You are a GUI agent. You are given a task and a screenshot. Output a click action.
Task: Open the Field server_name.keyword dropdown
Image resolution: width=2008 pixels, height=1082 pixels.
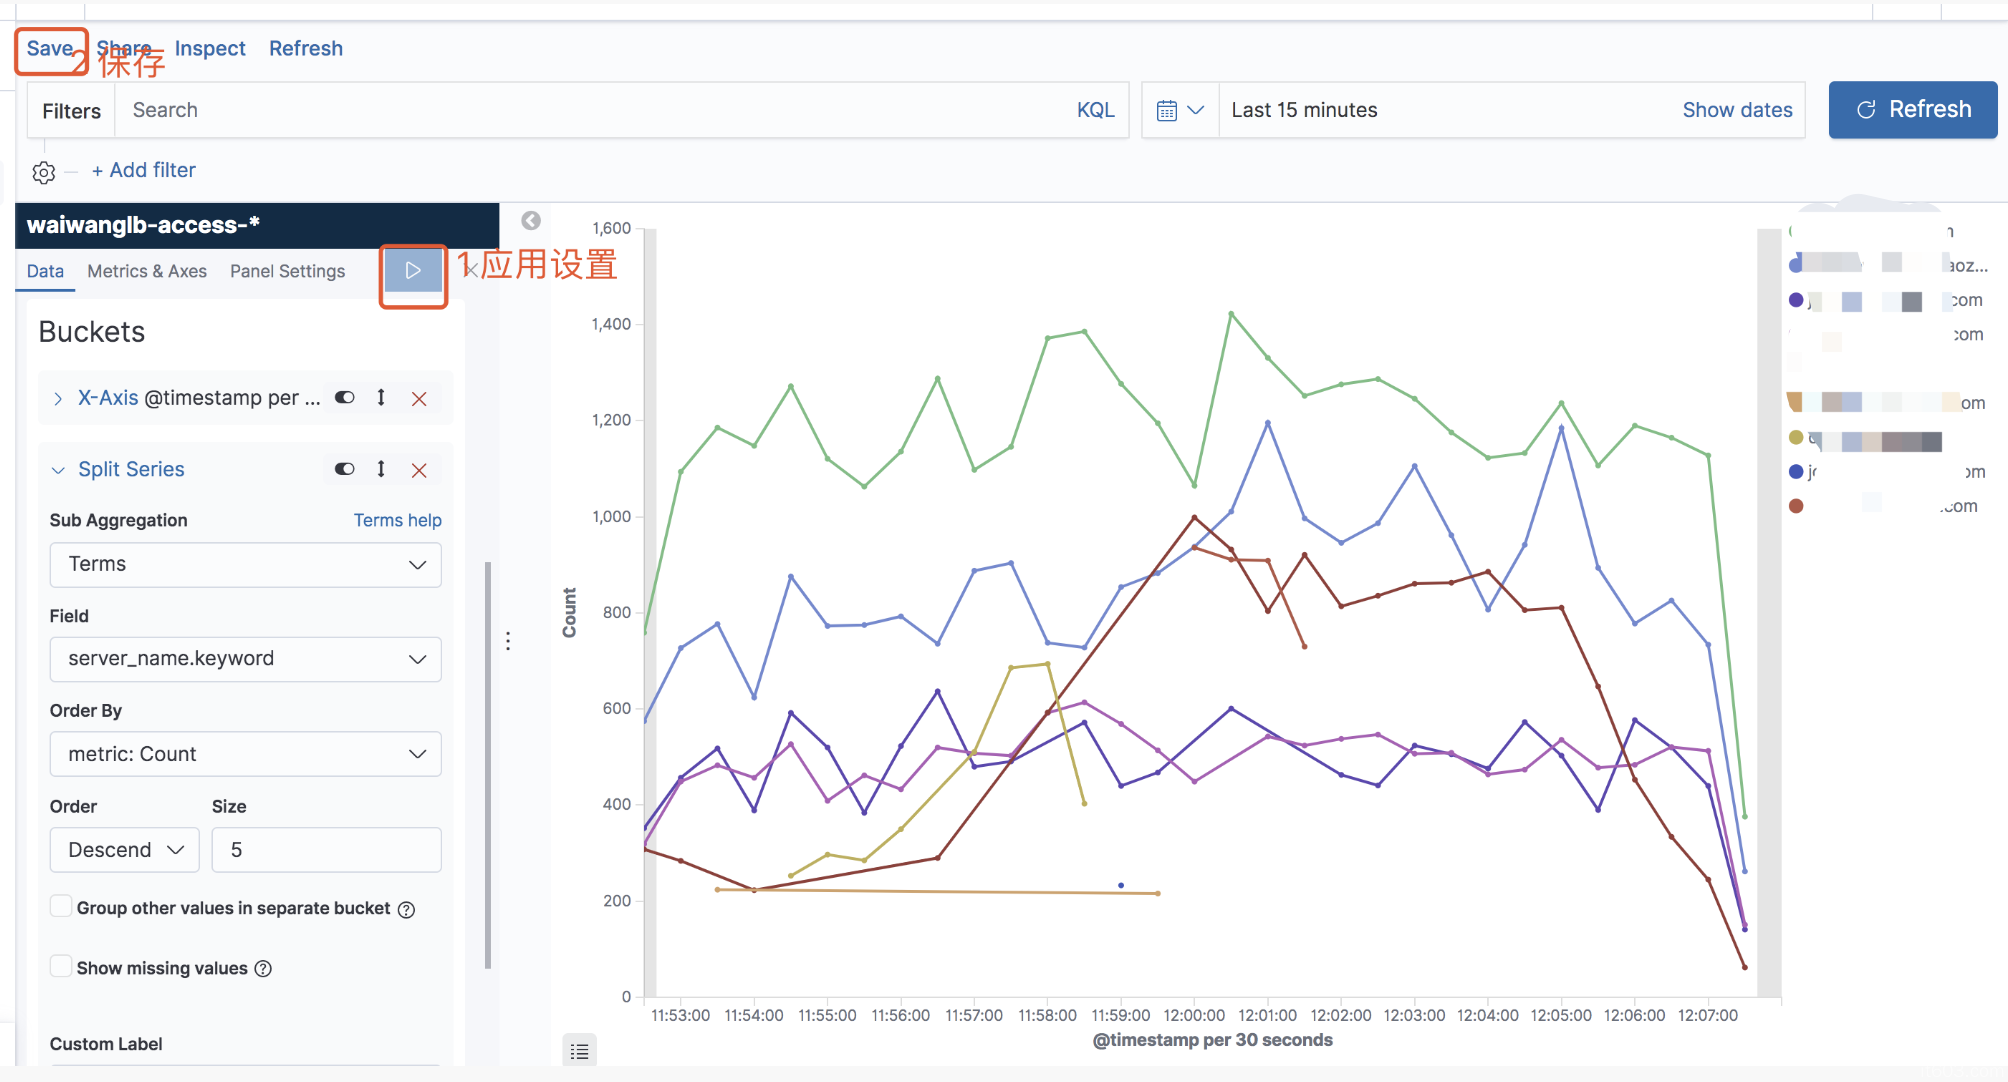click(x=245, y=659)
